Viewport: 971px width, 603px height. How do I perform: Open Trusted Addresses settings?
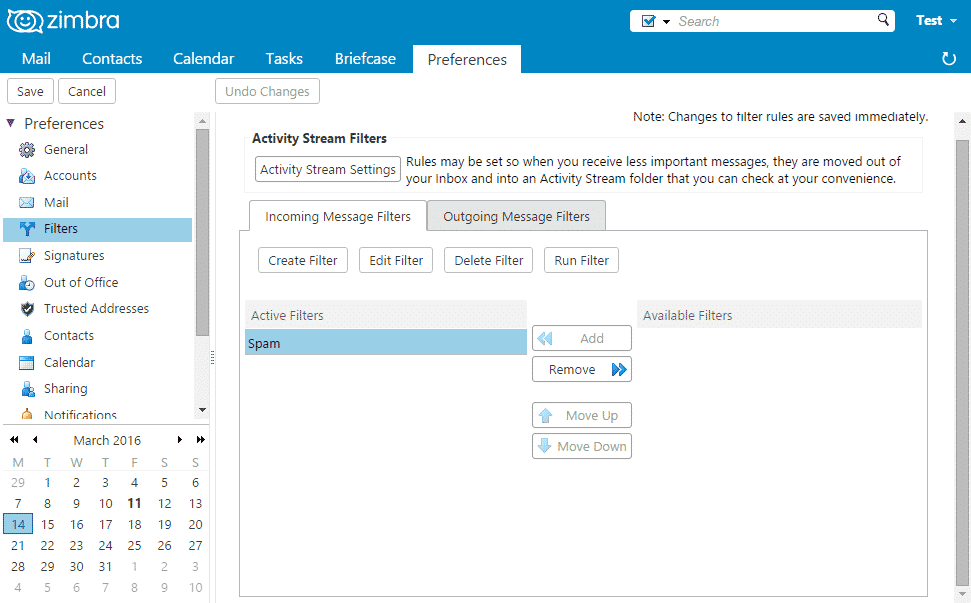click(x=90, y=308)
